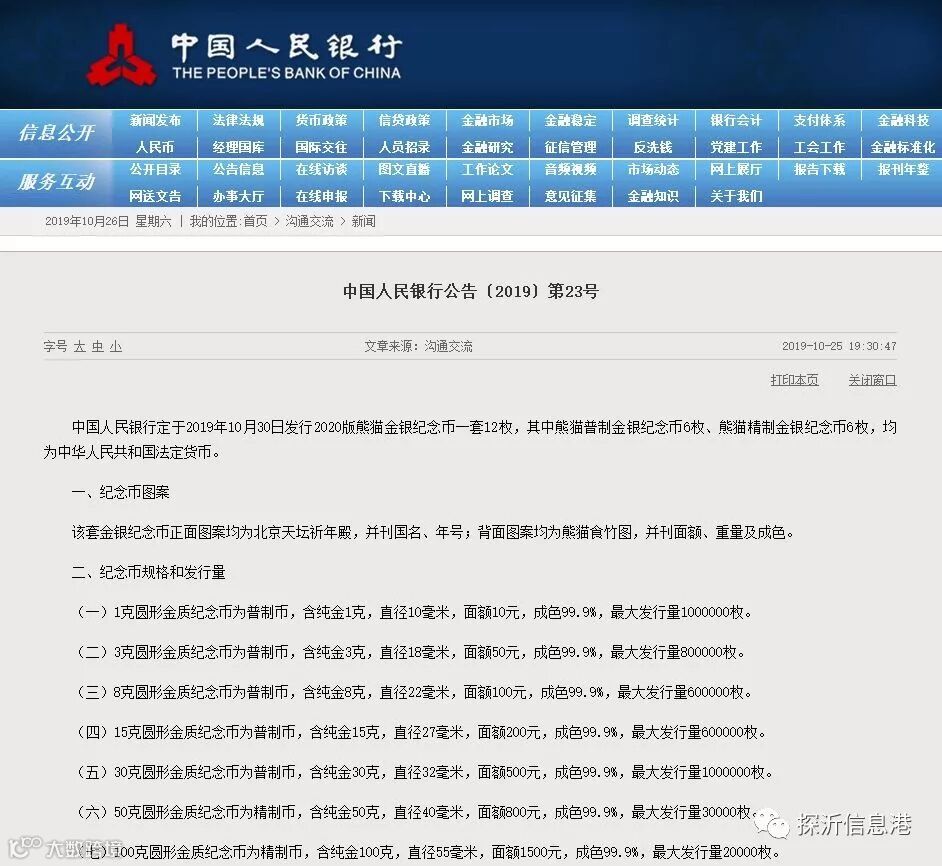Visit 网上调查 page
This screenshot has height=866, width=942.
(x=487, y=196)
